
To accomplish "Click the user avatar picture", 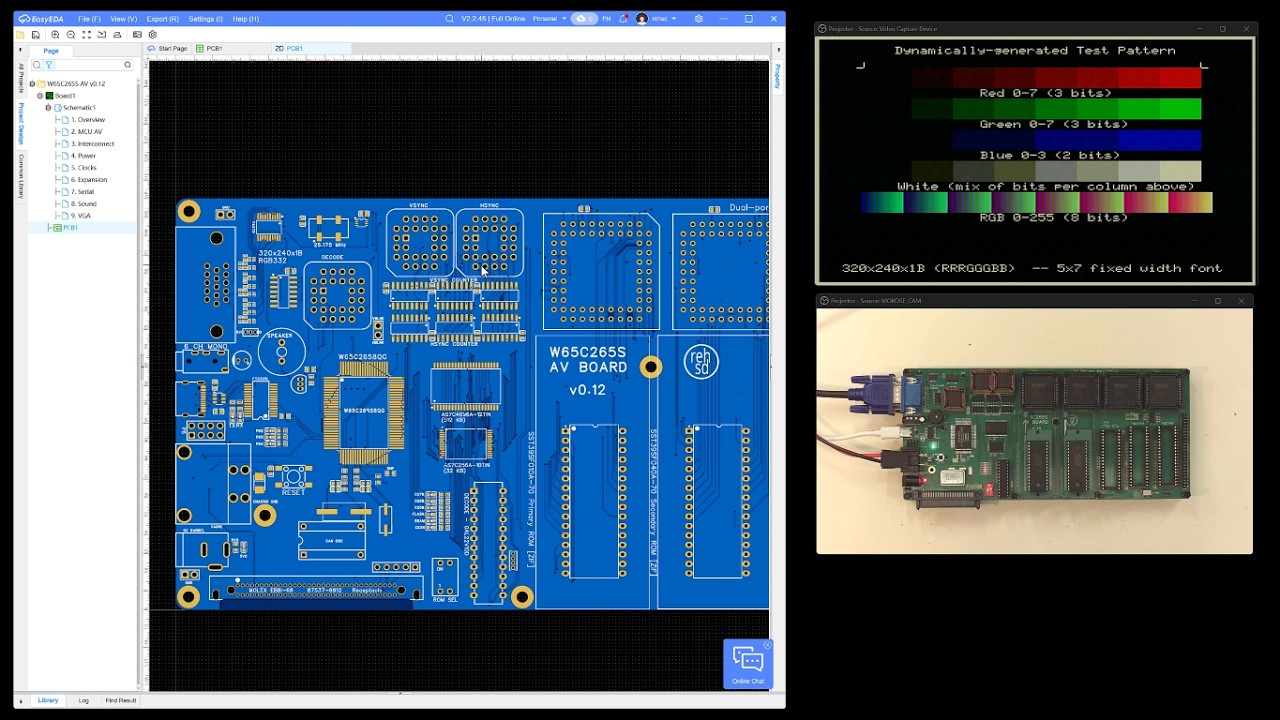I will coord(642,18).
